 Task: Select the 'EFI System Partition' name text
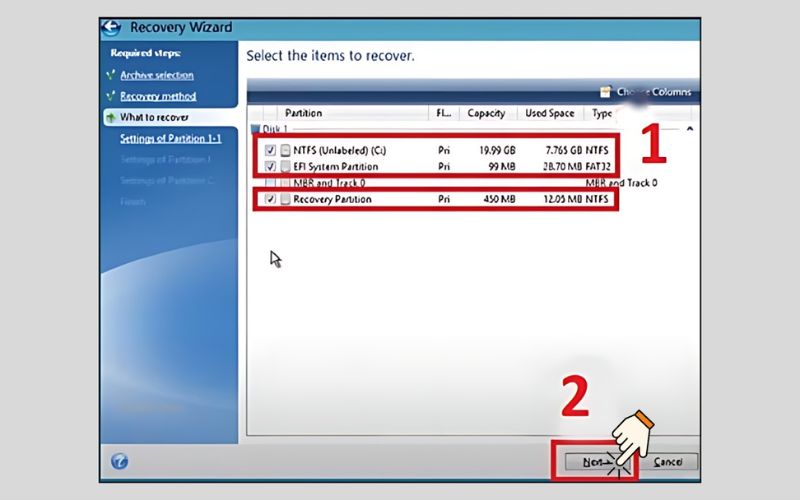pyautogui.click(x=336, y=166)
